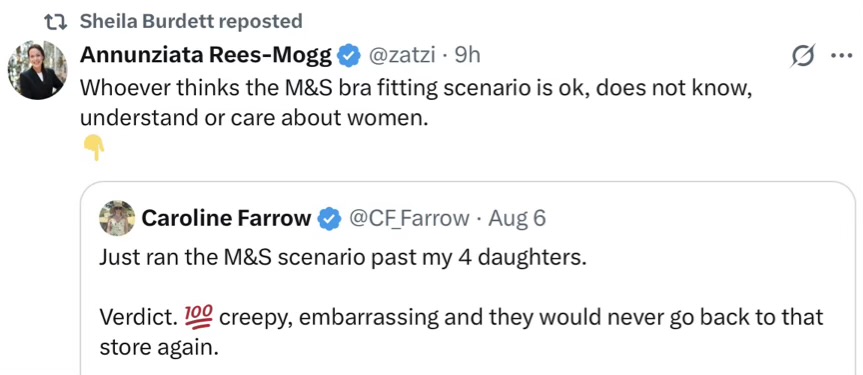Open Sheila Burdett reposted link
Screen dimensions: 863x375
click(x=191, y=21)
